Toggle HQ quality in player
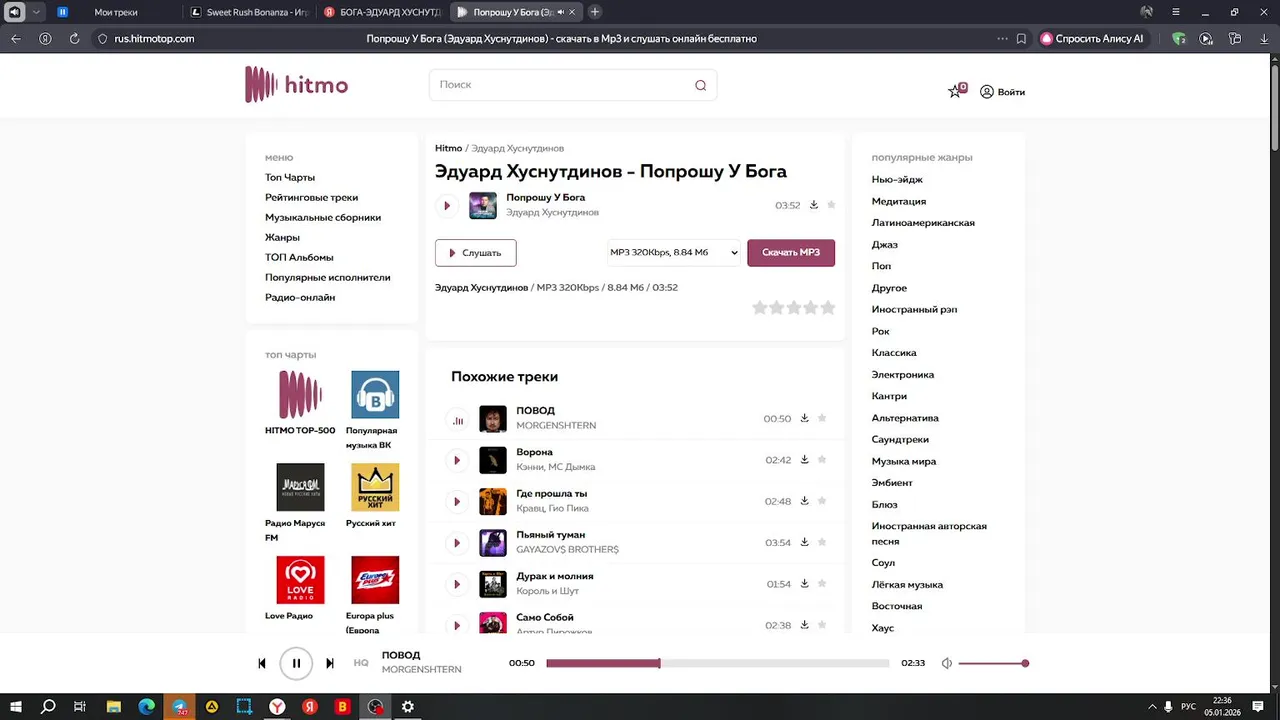 [361, 663]
